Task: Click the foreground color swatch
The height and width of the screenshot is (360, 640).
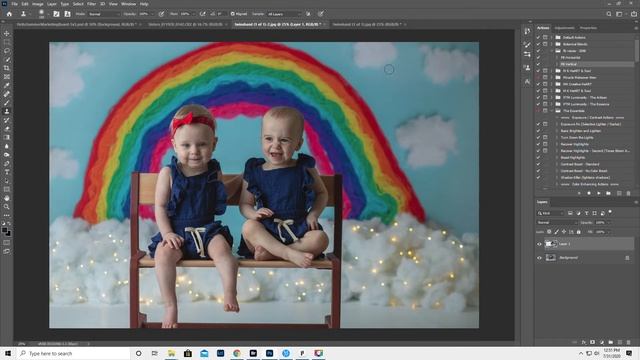Action: (5, 231)
